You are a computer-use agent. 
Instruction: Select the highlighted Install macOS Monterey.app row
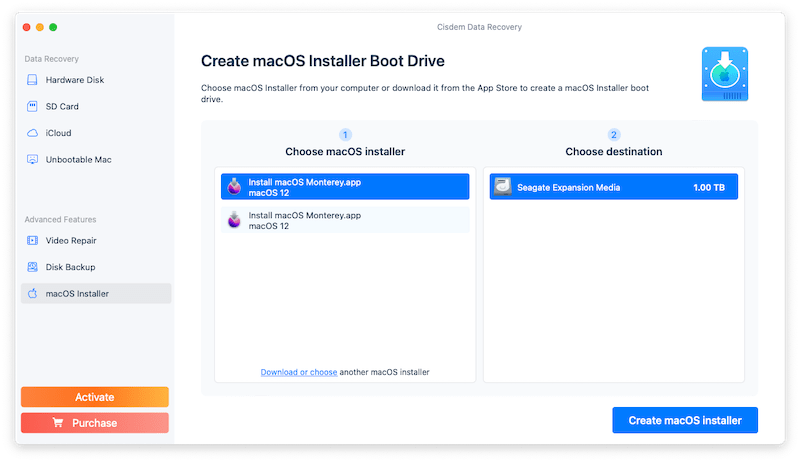click(345, 187)
